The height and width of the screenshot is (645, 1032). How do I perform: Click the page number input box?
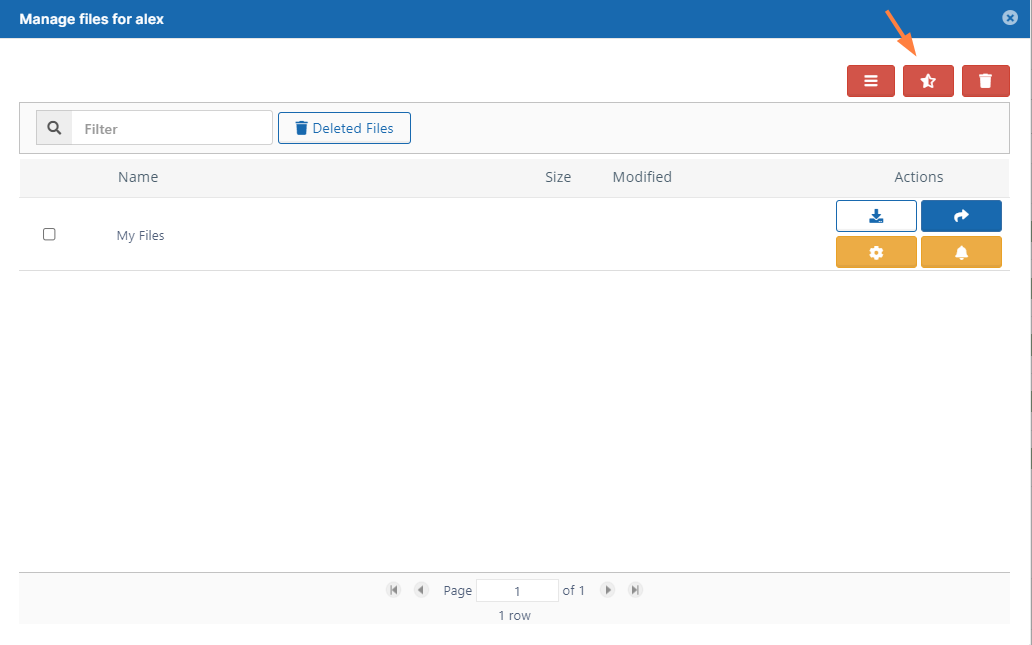(x=517, y=591)
